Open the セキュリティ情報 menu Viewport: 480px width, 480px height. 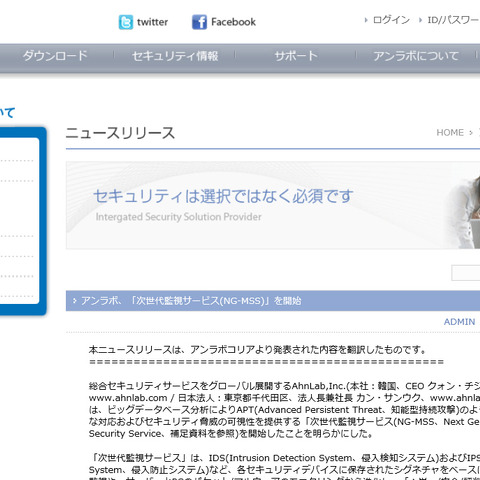tap(175, 56)
